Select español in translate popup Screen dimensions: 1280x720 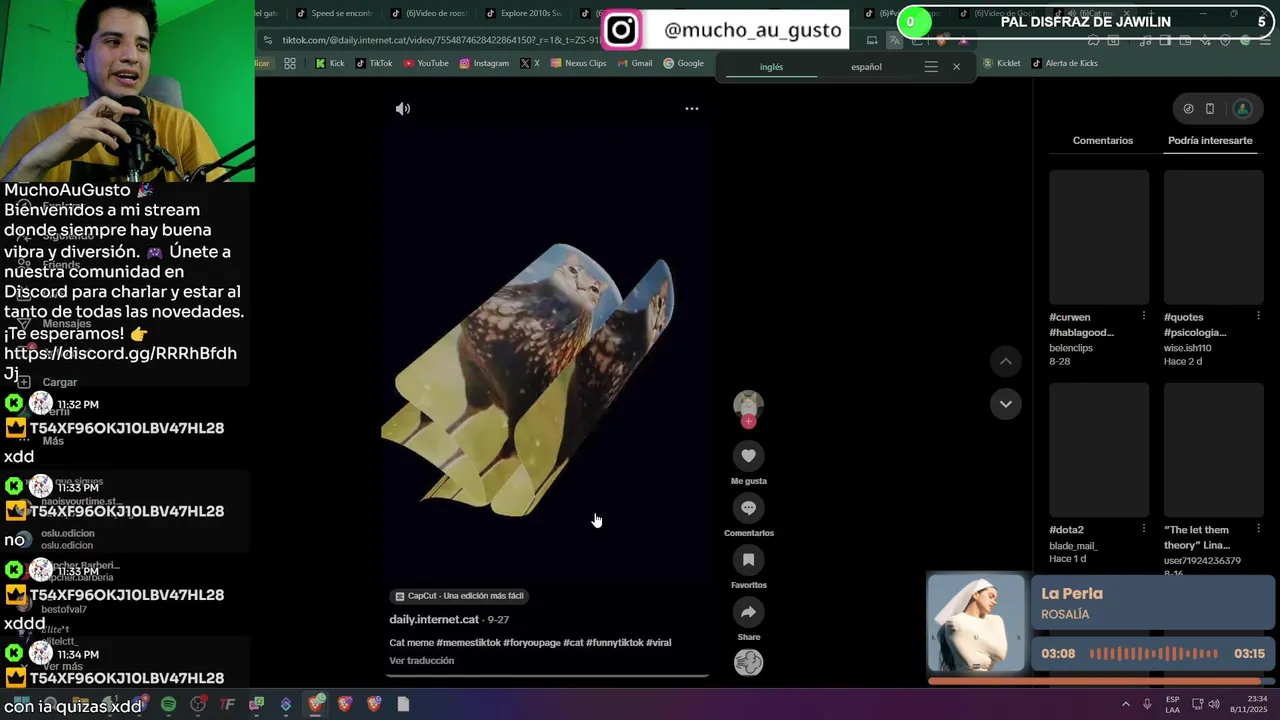click(866, 67)
